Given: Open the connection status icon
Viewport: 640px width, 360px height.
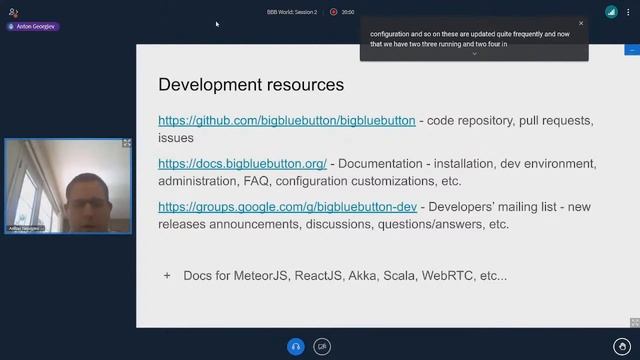Looking at the screenshot, I should point(611,12).
